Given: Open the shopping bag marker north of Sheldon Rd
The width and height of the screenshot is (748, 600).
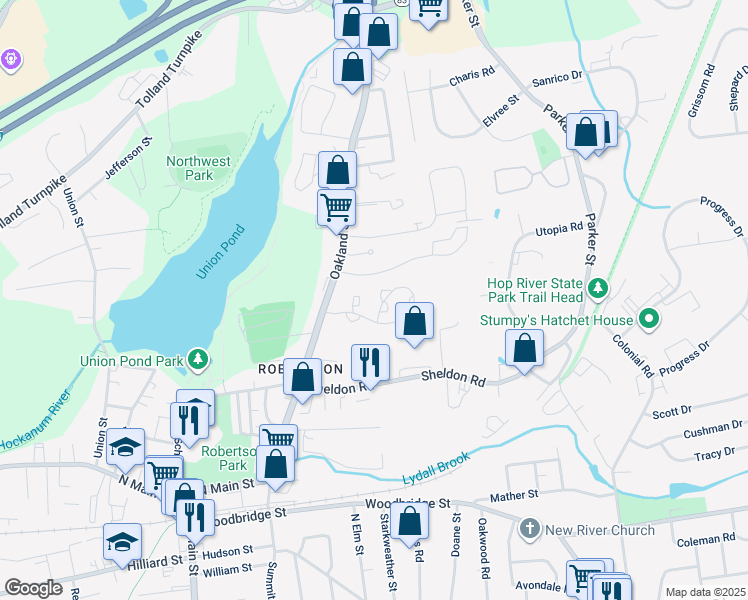Looking at the screenshot, I should pyautogui.click(x=415, y=321).
